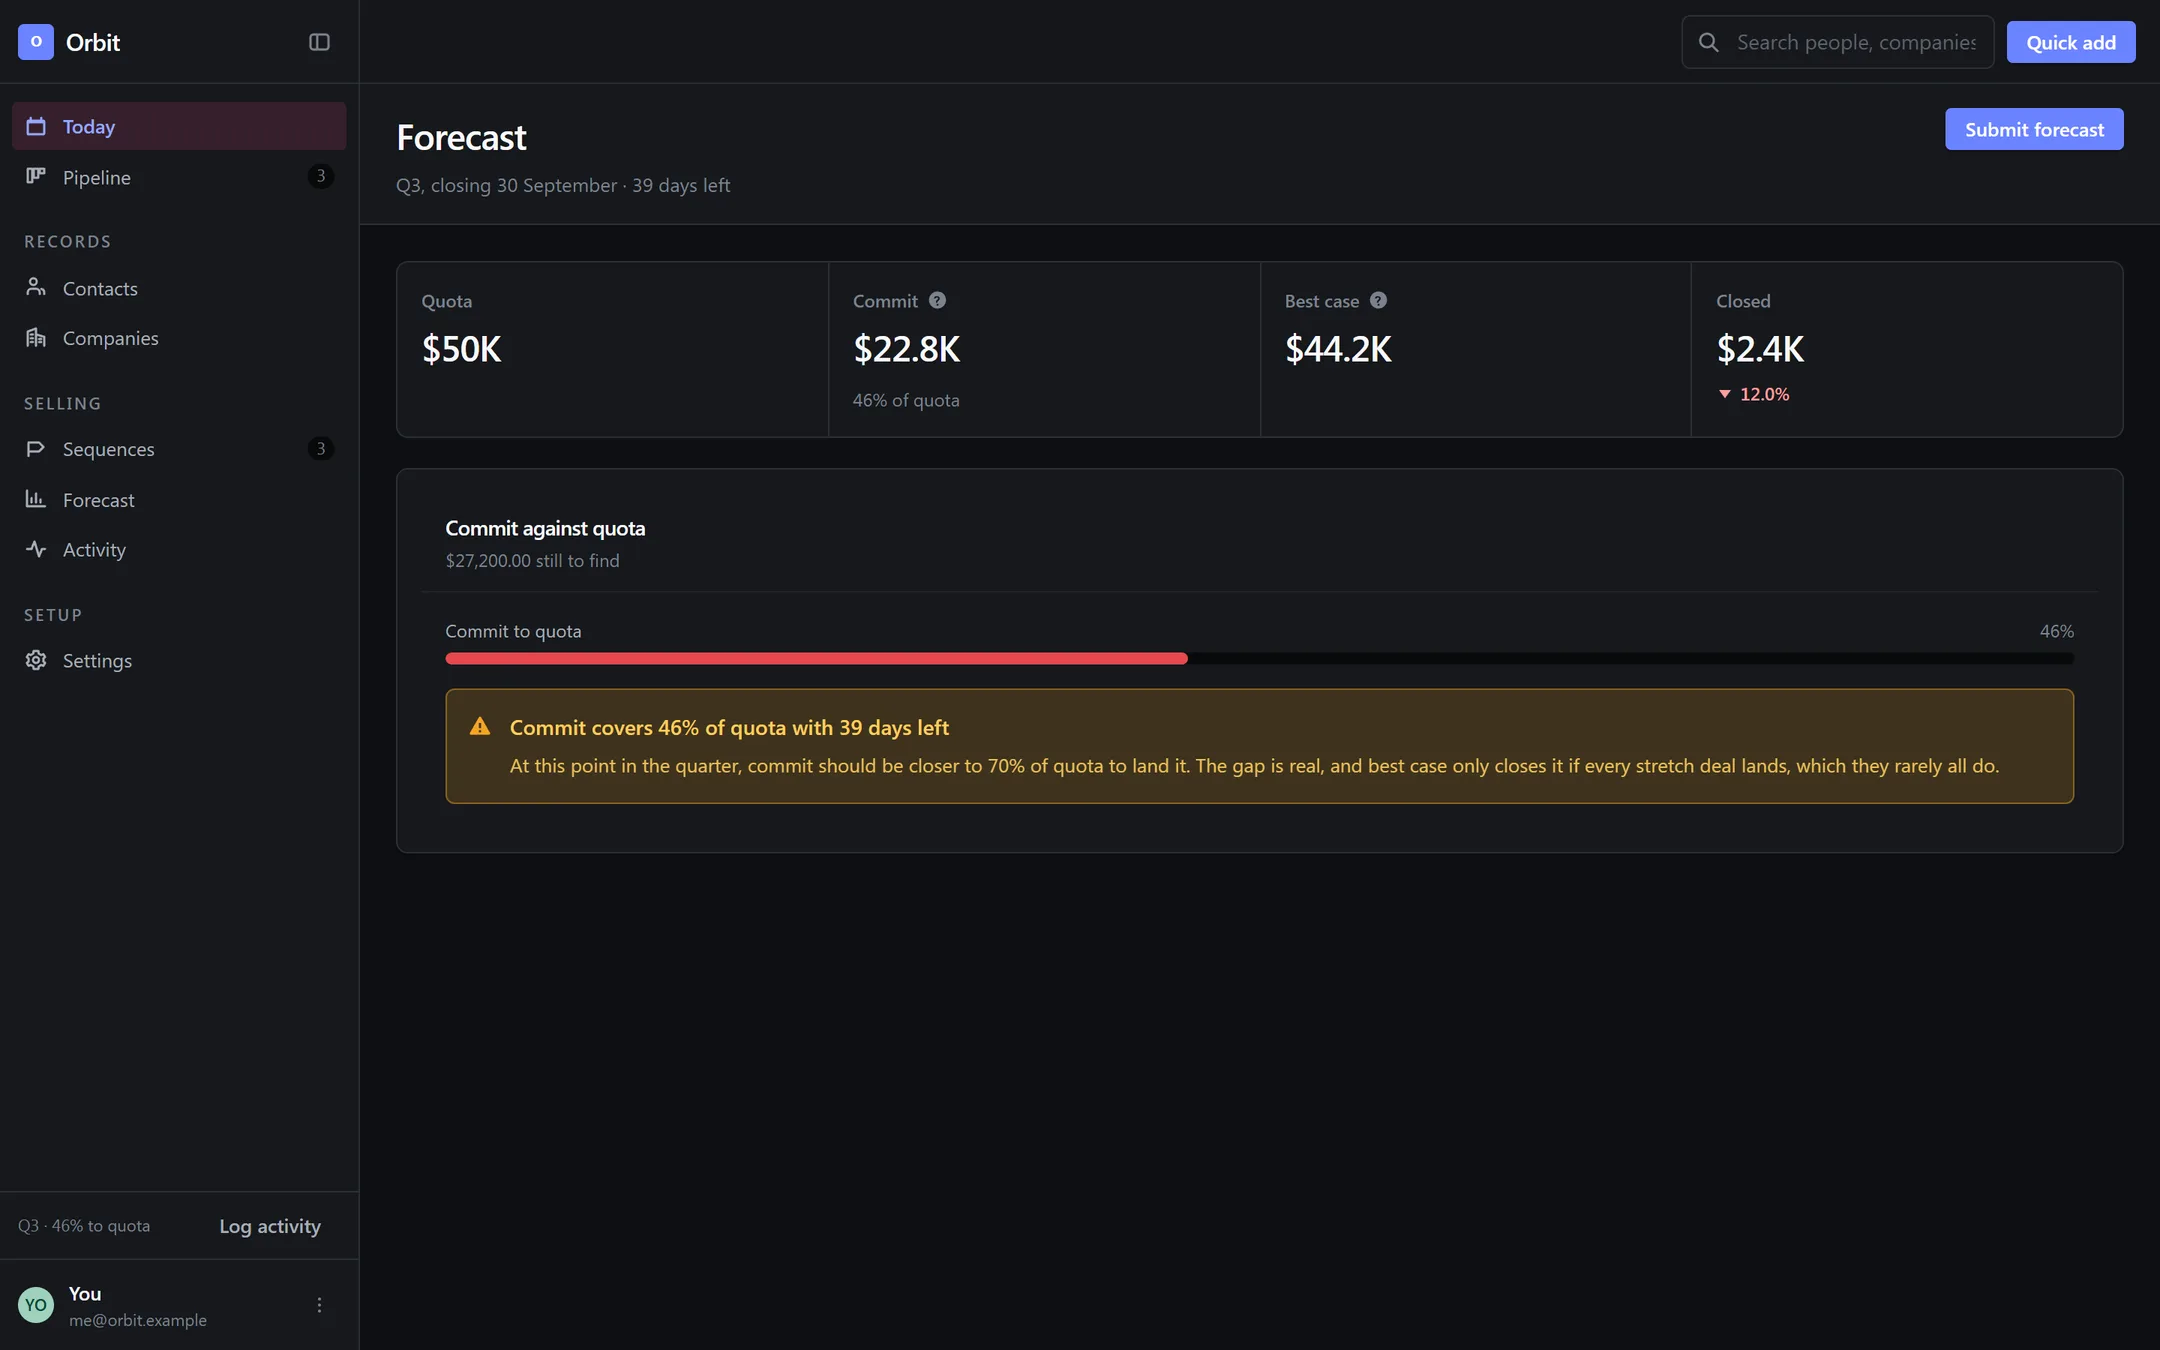Screen dimensions: 2160x1350
Task: Select Pipeline in the sidebar
Action: (x=179, y=177)
